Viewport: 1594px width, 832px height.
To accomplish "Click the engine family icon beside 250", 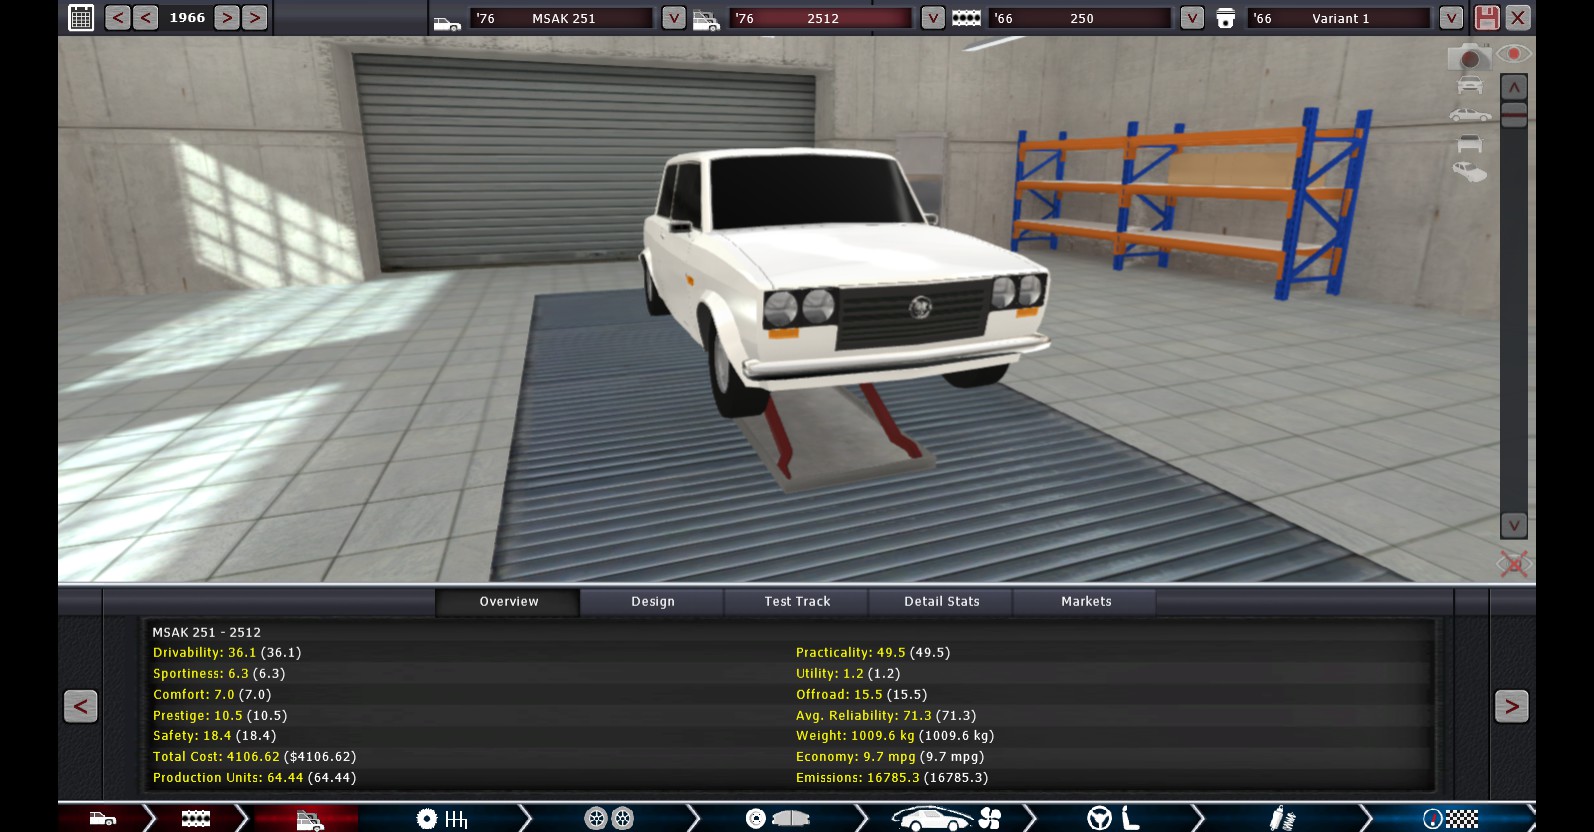I will (x=966, y=18).
